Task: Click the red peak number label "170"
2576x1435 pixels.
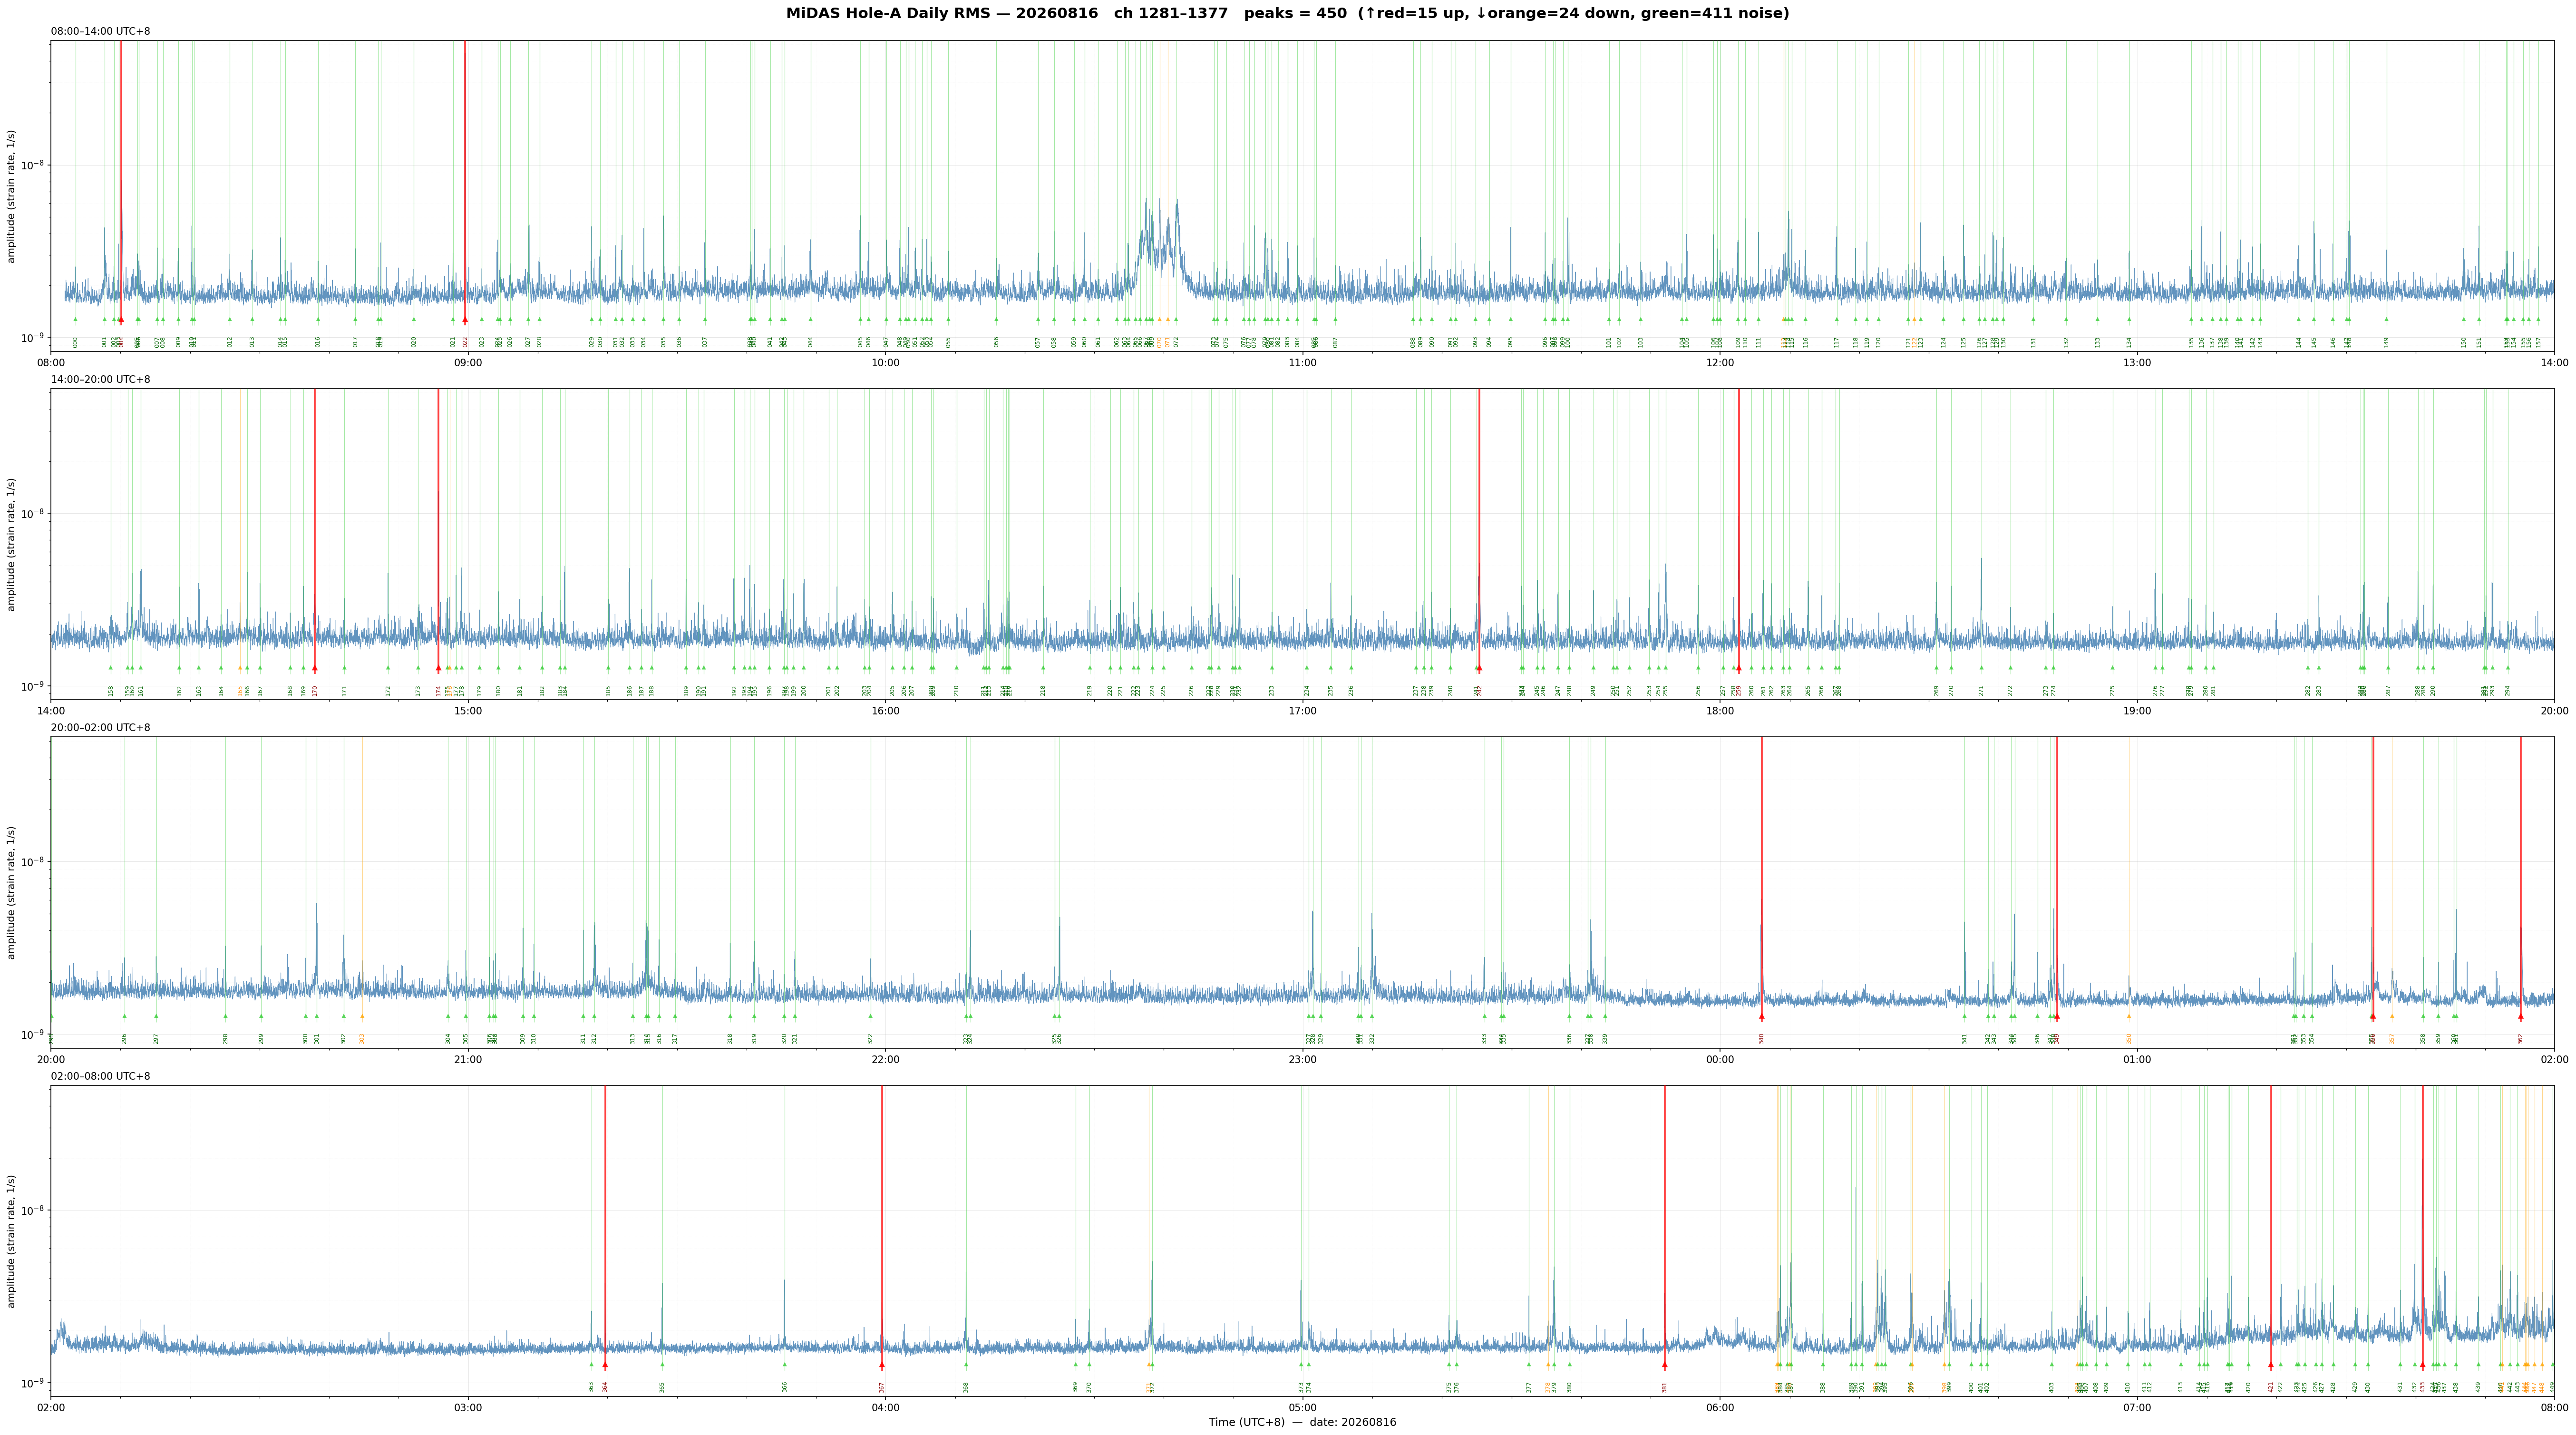Action: tap(315, 690)
